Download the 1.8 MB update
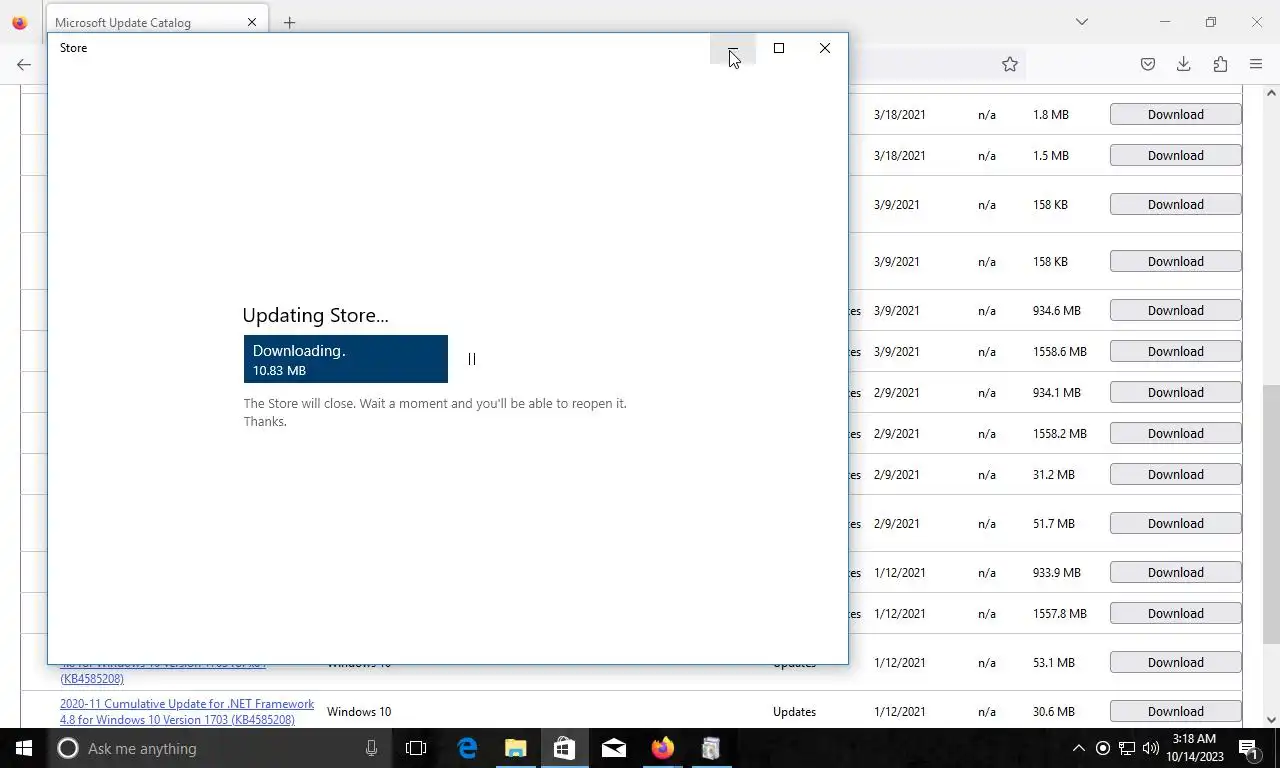 tap(1175, 114)
